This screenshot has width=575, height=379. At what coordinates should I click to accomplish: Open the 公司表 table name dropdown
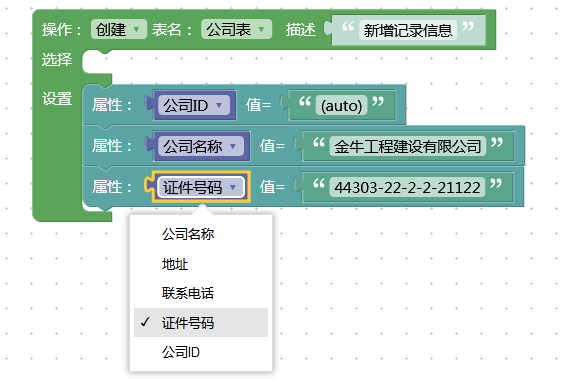point(236,29)
